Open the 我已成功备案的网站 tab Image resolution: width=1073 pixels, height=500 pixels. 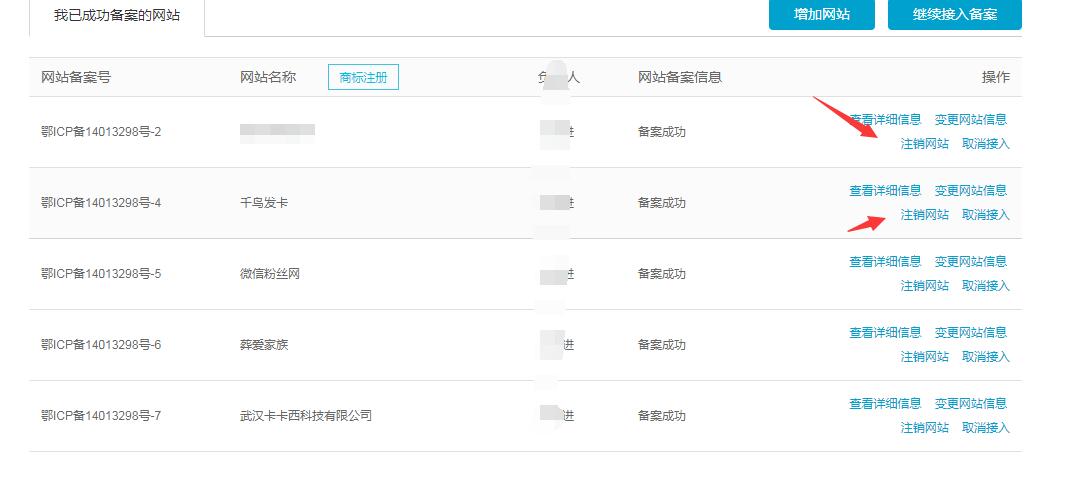tap(117, 15)
